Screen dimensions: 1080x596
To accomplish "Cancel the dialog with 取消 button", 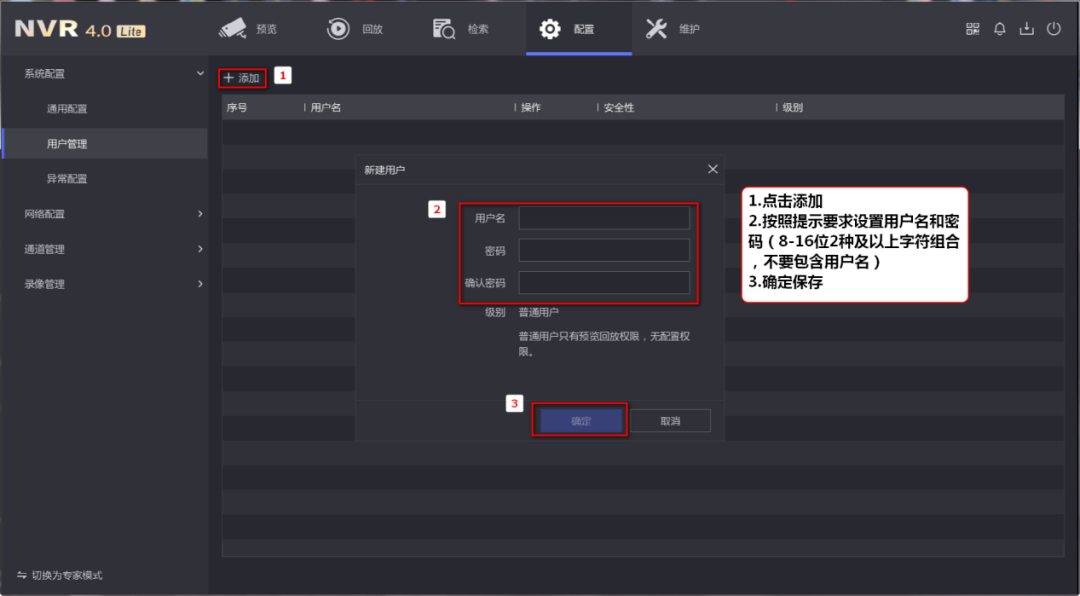I will (670, 420).
